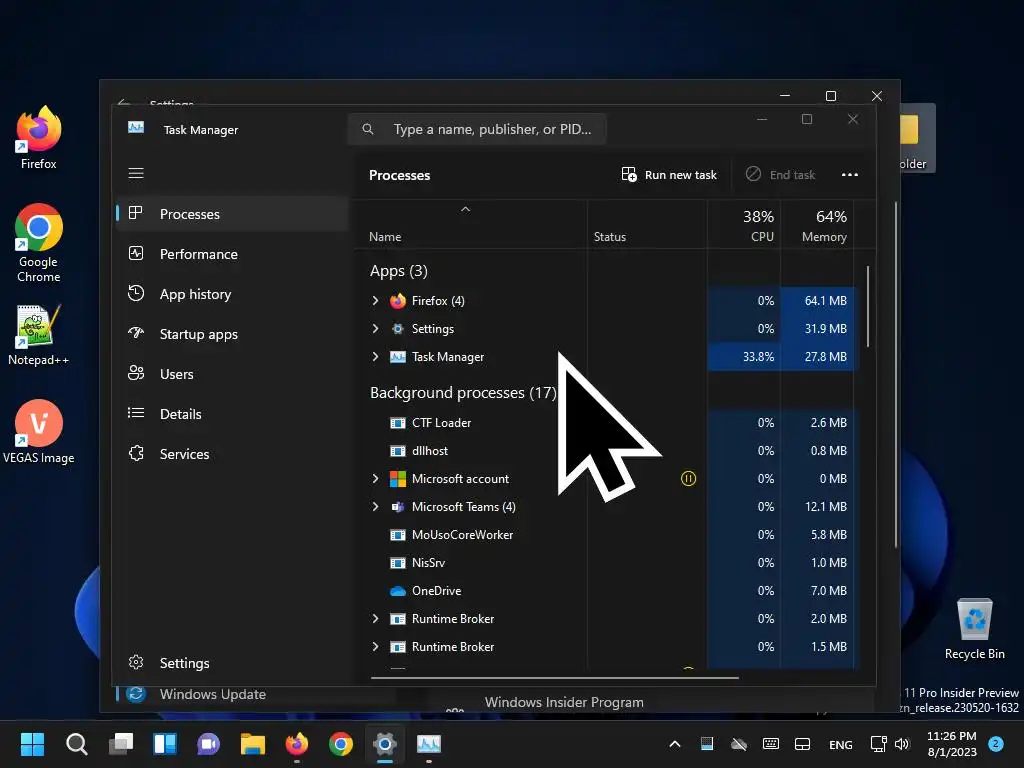Click the Apps (3) group heading
This screenshot has height=768, width=1024.
pos(398,270)
